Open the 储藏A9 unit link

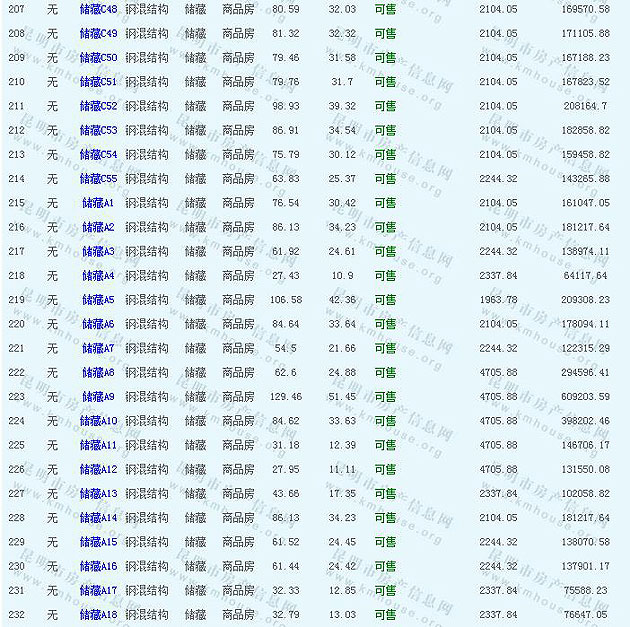tap(98, 397)
